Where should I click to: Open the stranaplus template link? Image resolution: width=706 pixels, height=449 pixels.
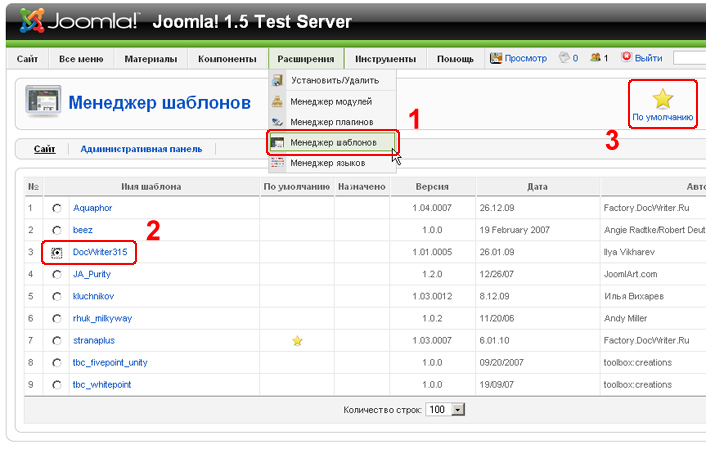[94, 340]
